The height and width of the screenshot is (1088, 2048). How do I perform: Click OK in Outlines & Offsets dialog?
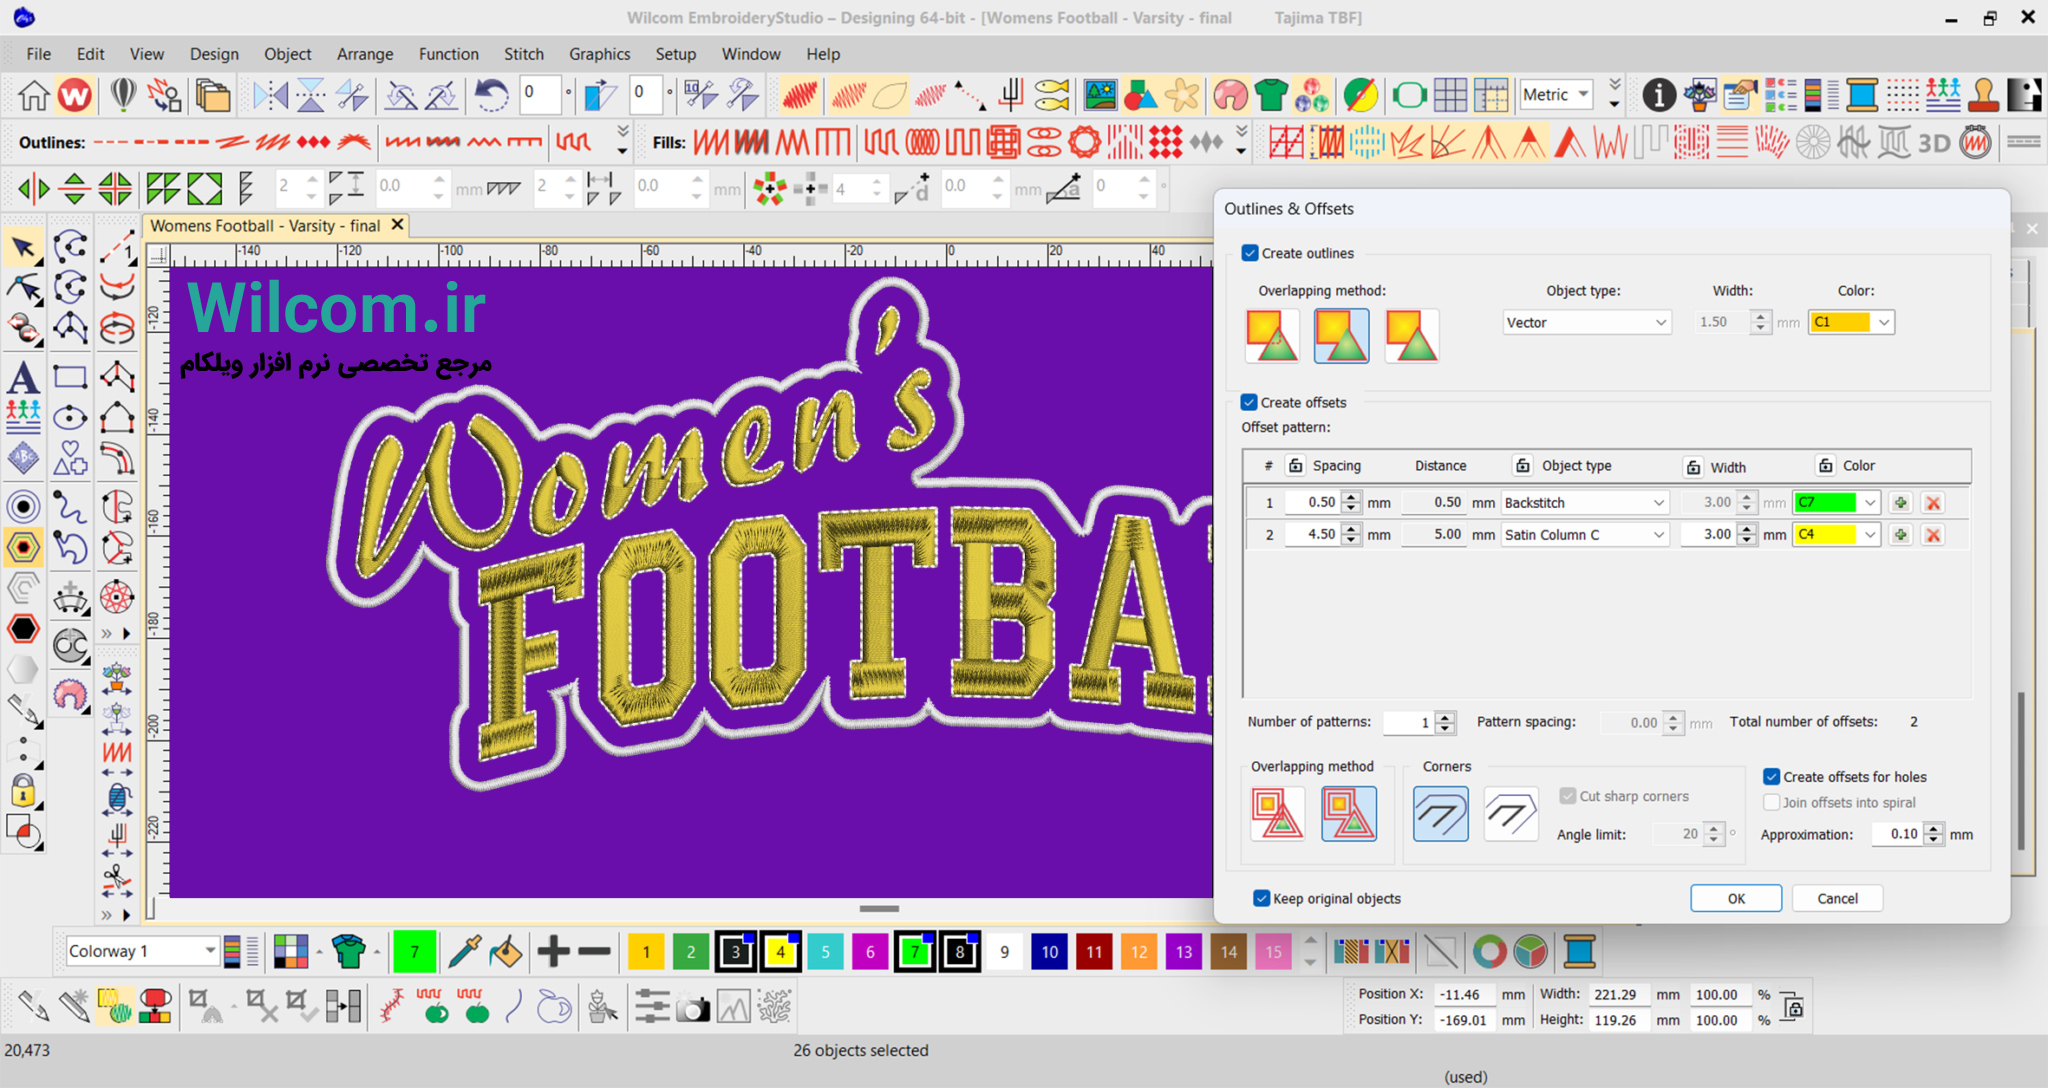point(1736,898)
